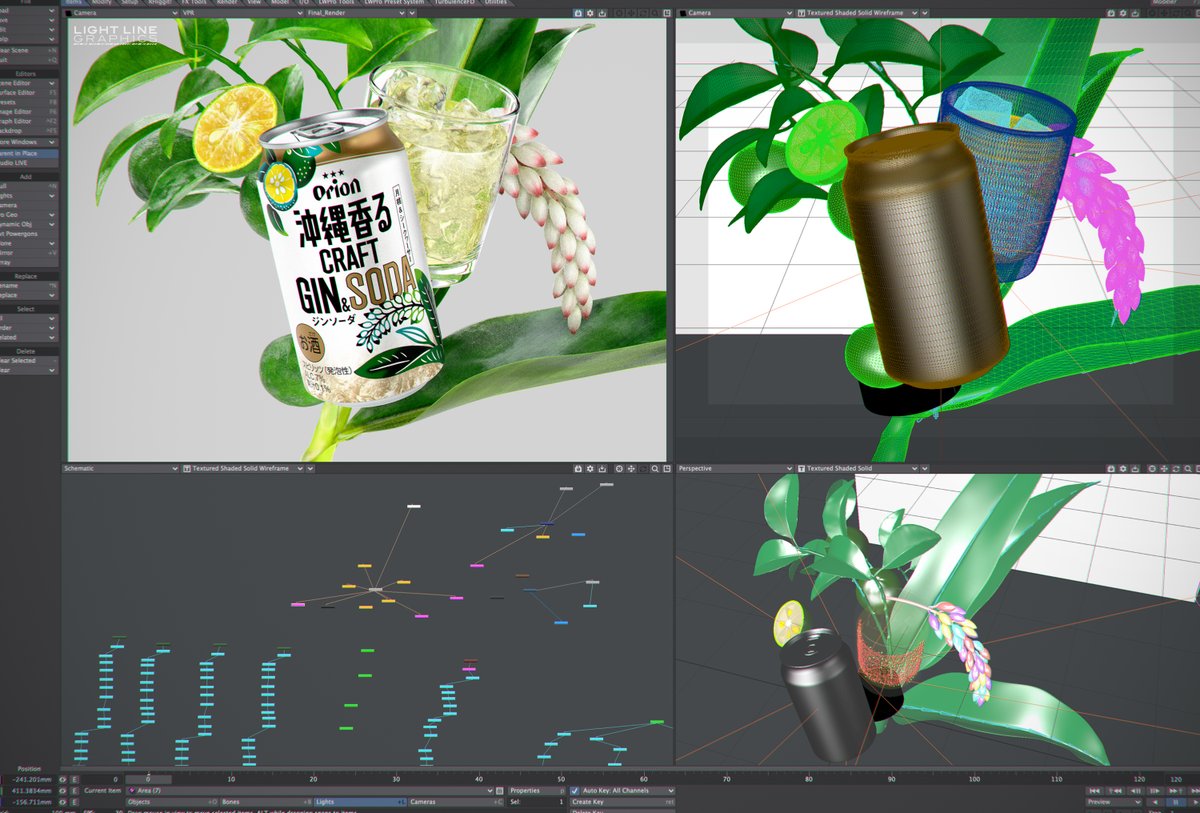Click the E envelope button for Y position
Image resolution: width=1200 pixels, height=813 pixels.
point(75,790)
